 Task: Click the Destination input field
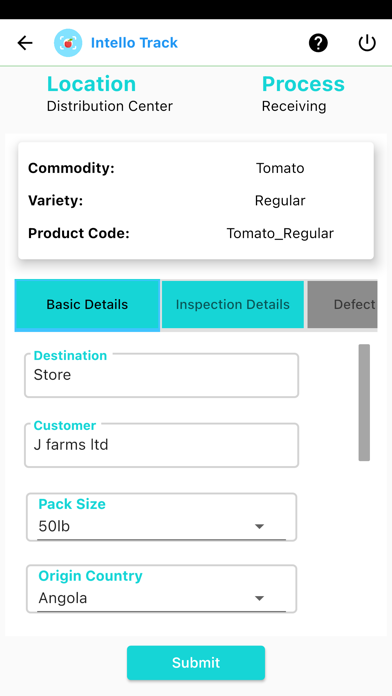(x=162, y=375)
